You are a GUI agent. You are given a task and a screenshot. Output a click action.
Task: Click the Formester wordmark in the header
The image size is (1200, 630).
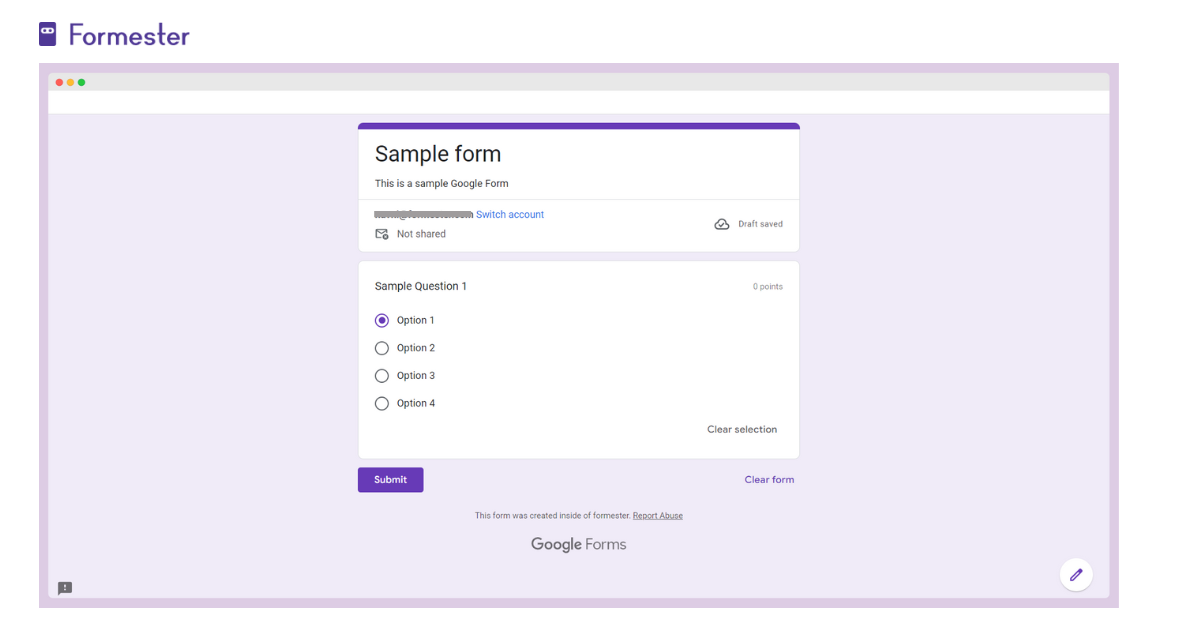click(x=128, y=34)
